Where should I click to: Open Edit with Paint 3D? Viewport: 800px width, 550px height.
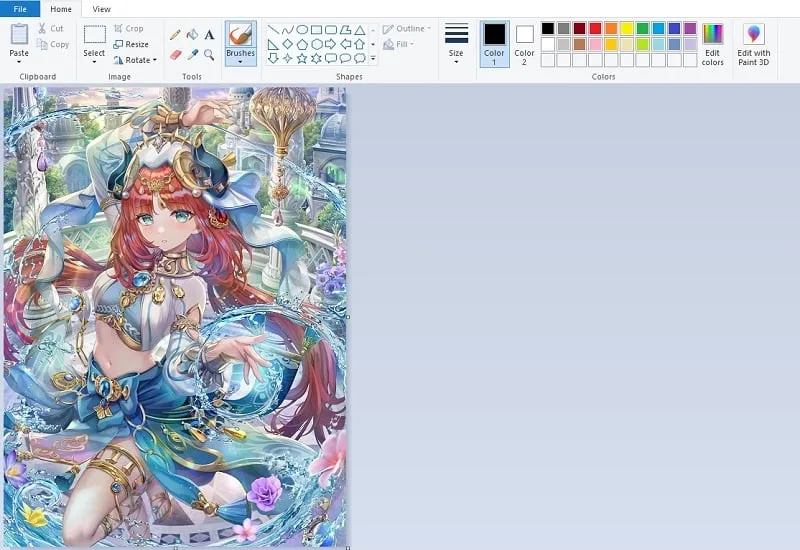click(753, 44)
